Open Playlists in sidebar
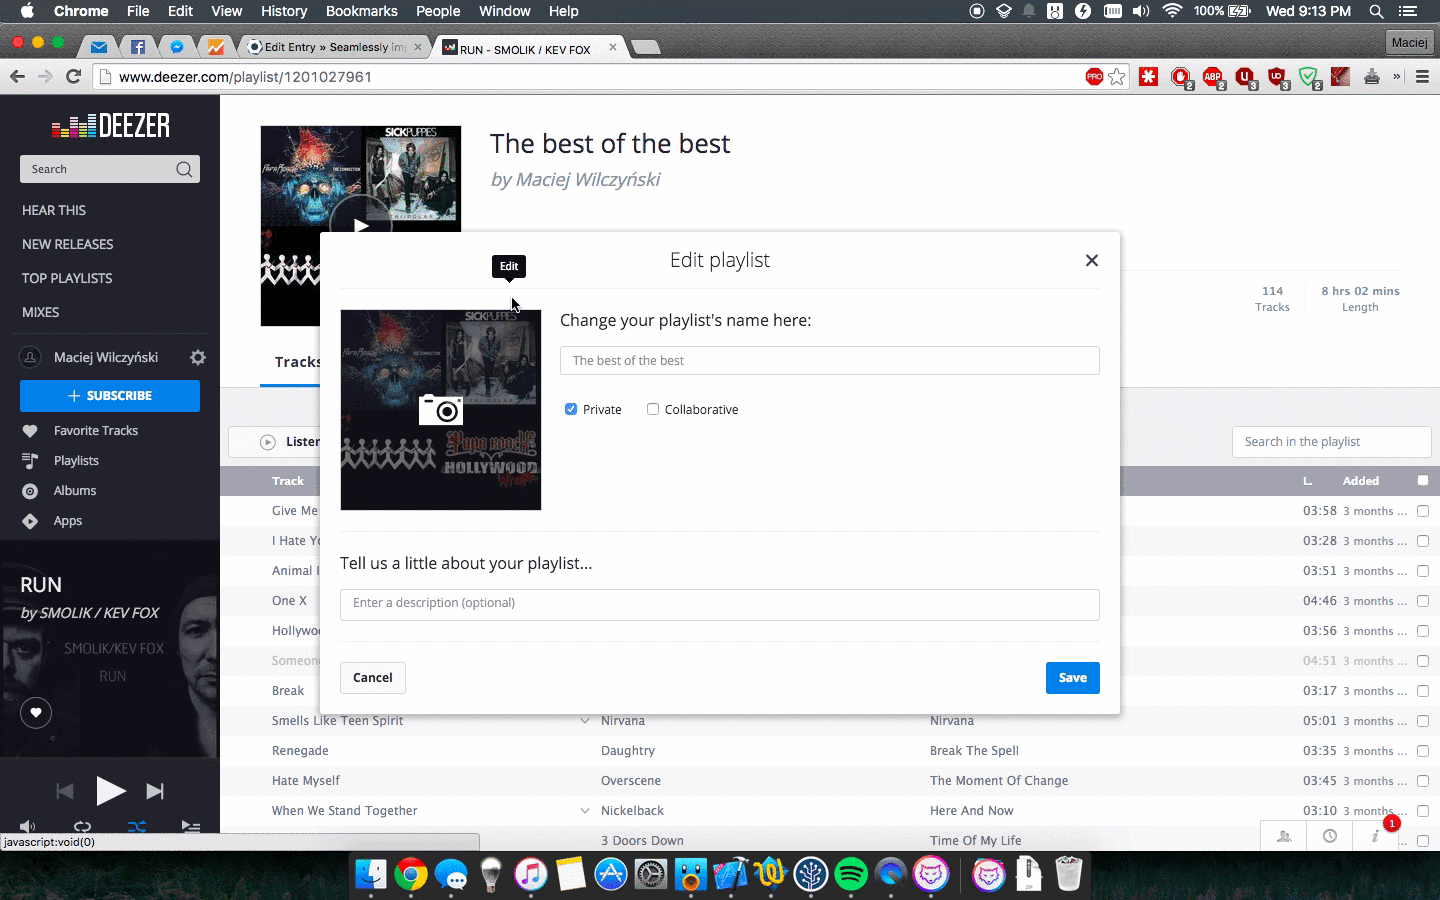The image size is (1440, 900). [x=76, y=461]
